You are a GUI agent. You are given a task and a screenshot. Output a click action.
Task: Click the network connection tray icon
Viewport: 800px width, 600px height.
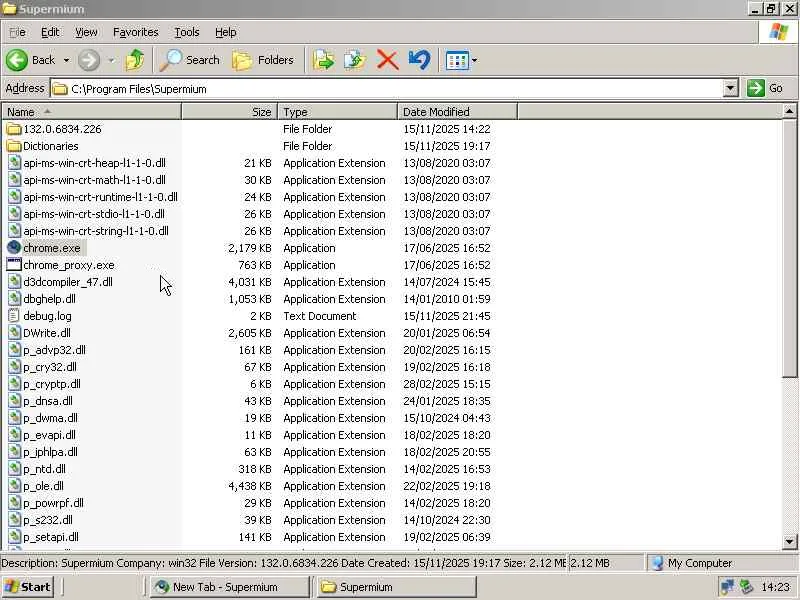click(728, 587)
